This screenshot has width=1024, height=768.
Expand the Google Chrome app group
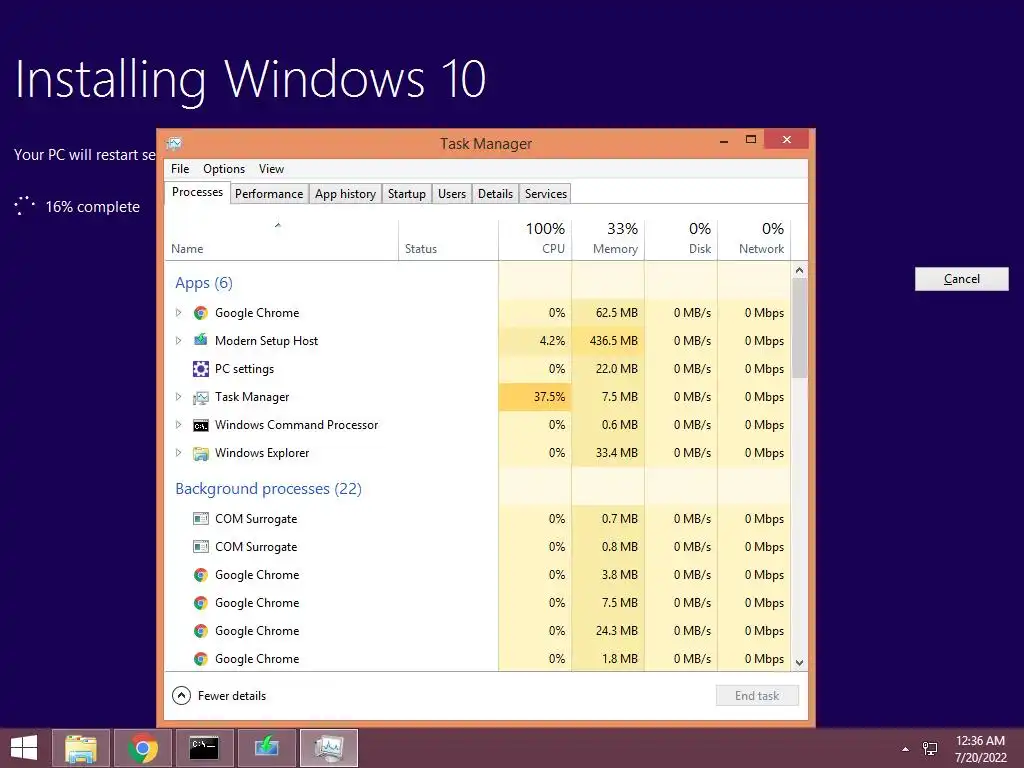point(178,313)
